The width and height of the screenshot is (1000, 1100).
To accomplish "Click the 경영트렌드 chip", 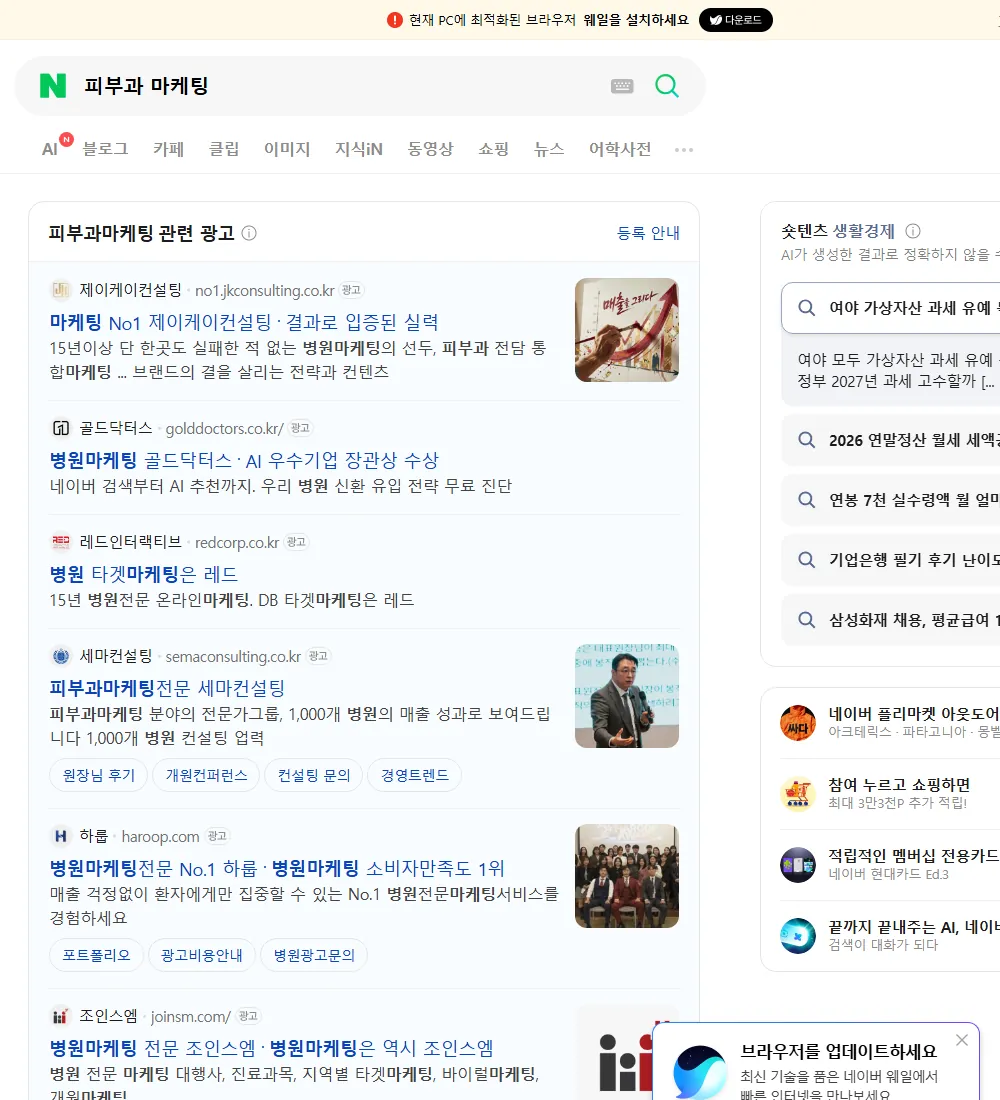I will [415, 775].
